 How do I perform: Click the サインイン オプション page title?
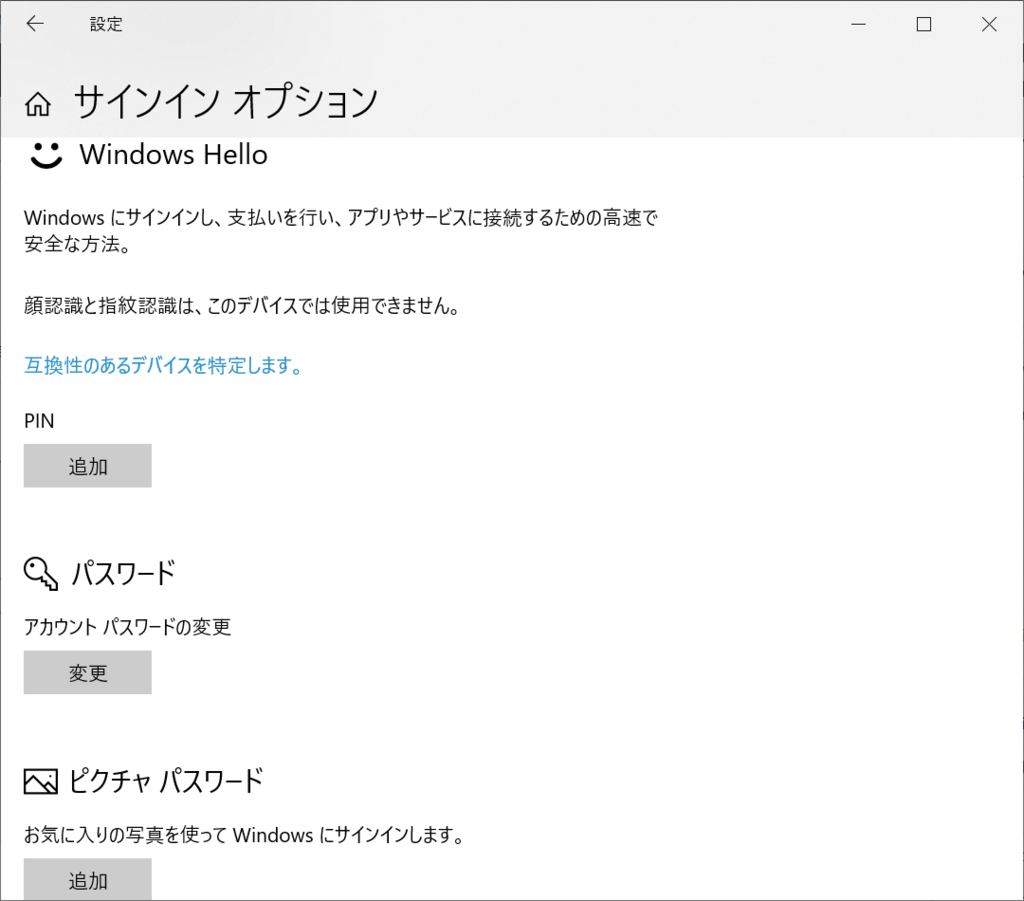(x=226, y=103)
